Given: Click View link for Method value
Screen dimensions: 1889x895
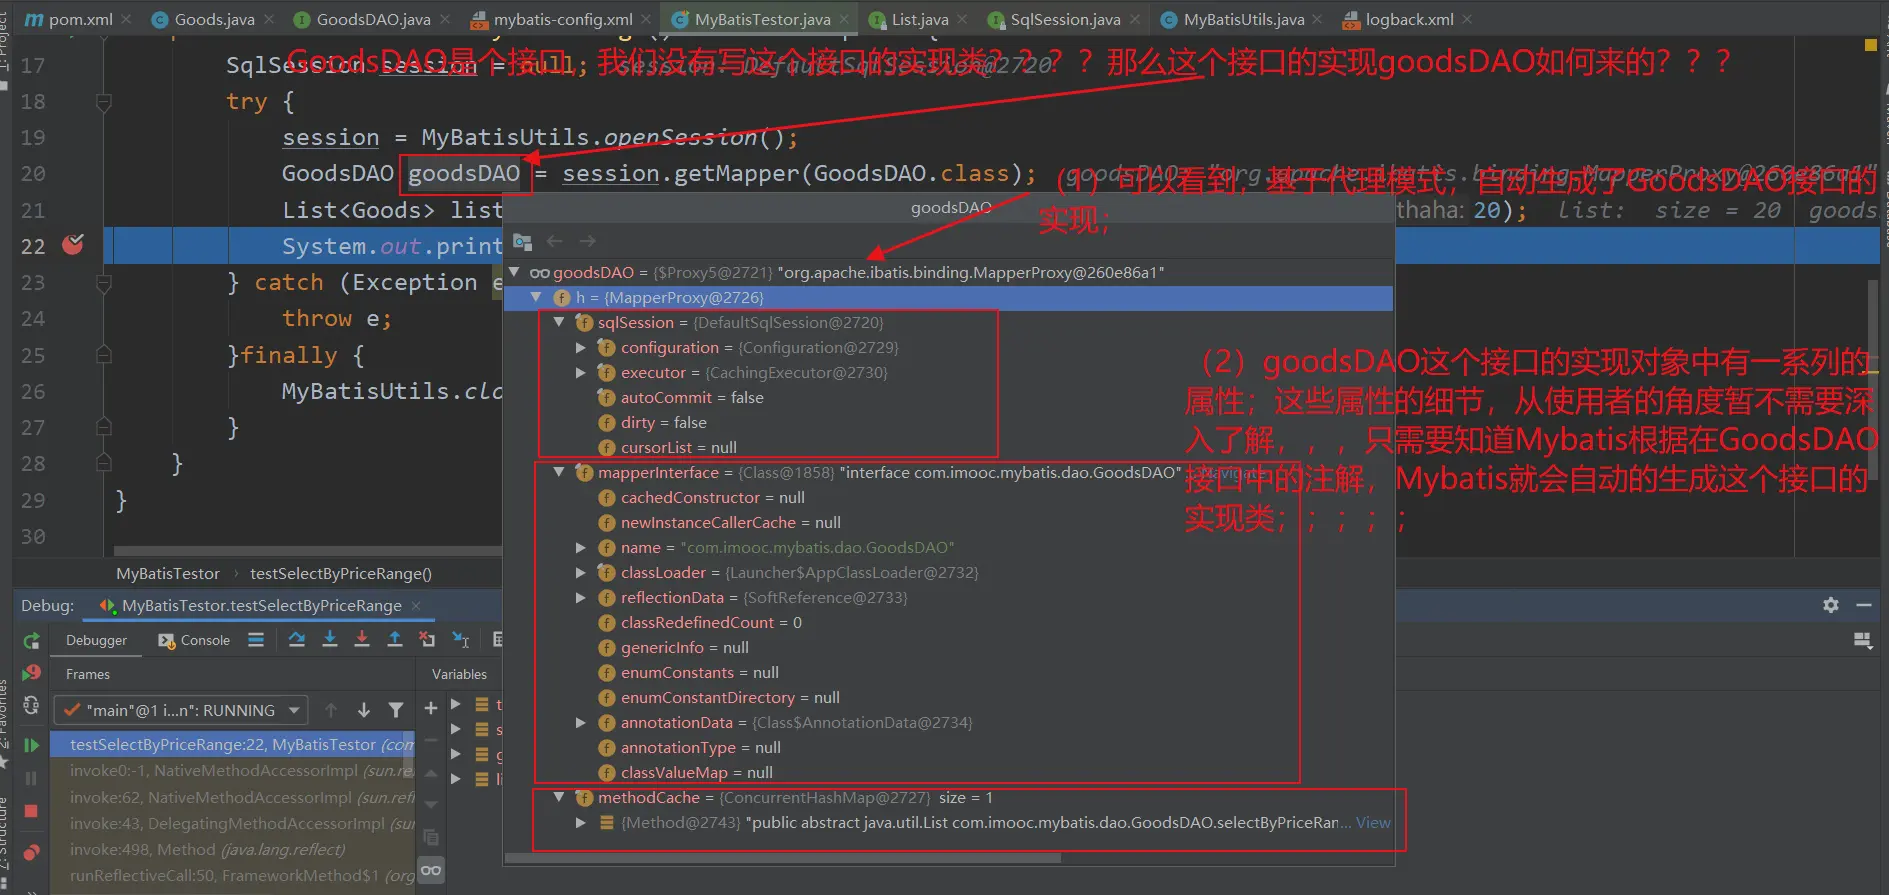Looking at the screenshot, I should click(1373, 822).
